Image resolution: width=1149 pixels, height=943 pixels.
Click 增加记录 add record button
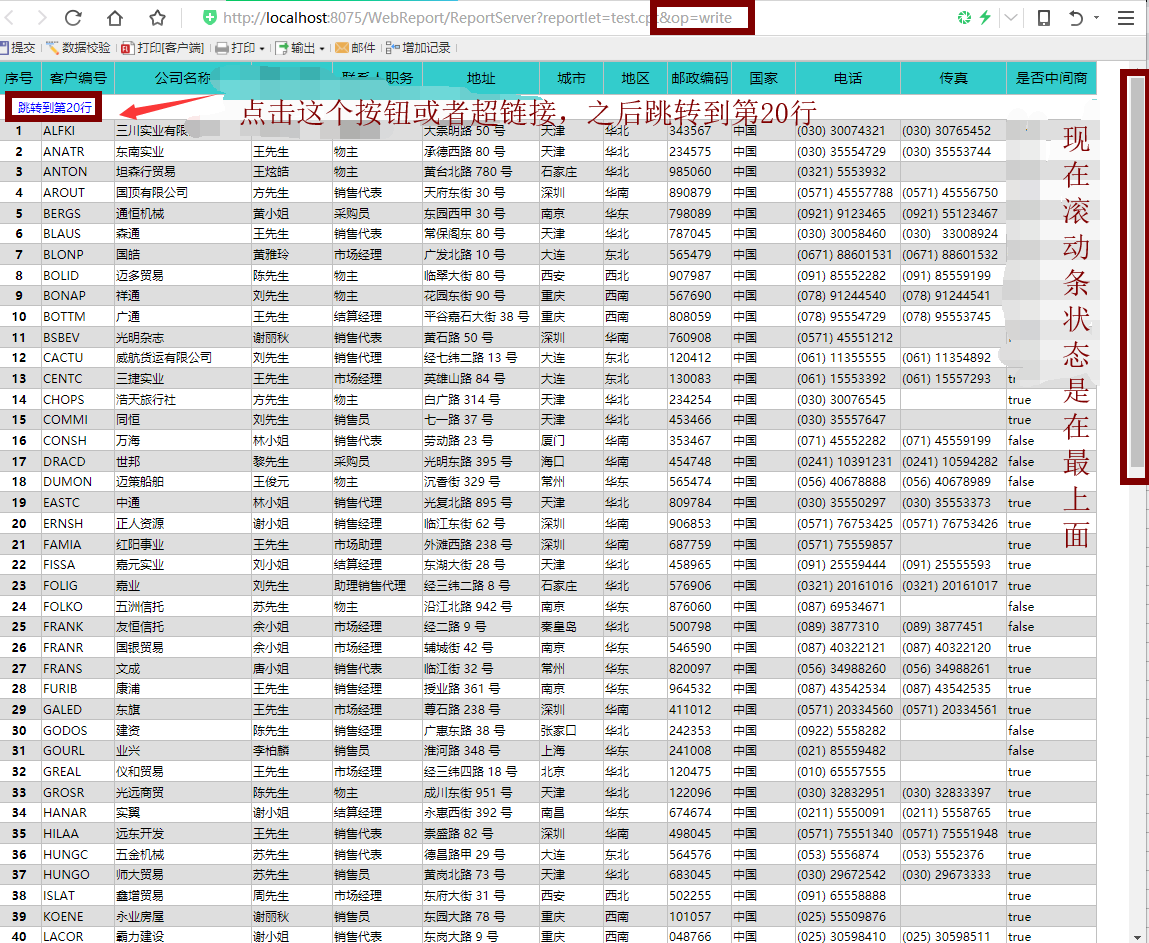click(419, 47)
